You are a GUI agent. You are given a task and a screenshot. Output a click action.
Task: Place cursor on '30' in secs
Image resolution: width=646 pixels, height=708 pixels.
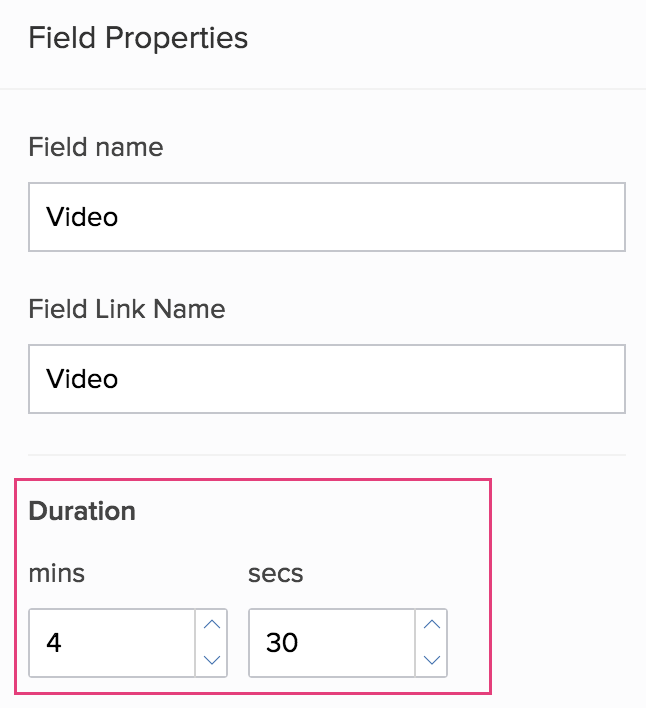point(282,643)
